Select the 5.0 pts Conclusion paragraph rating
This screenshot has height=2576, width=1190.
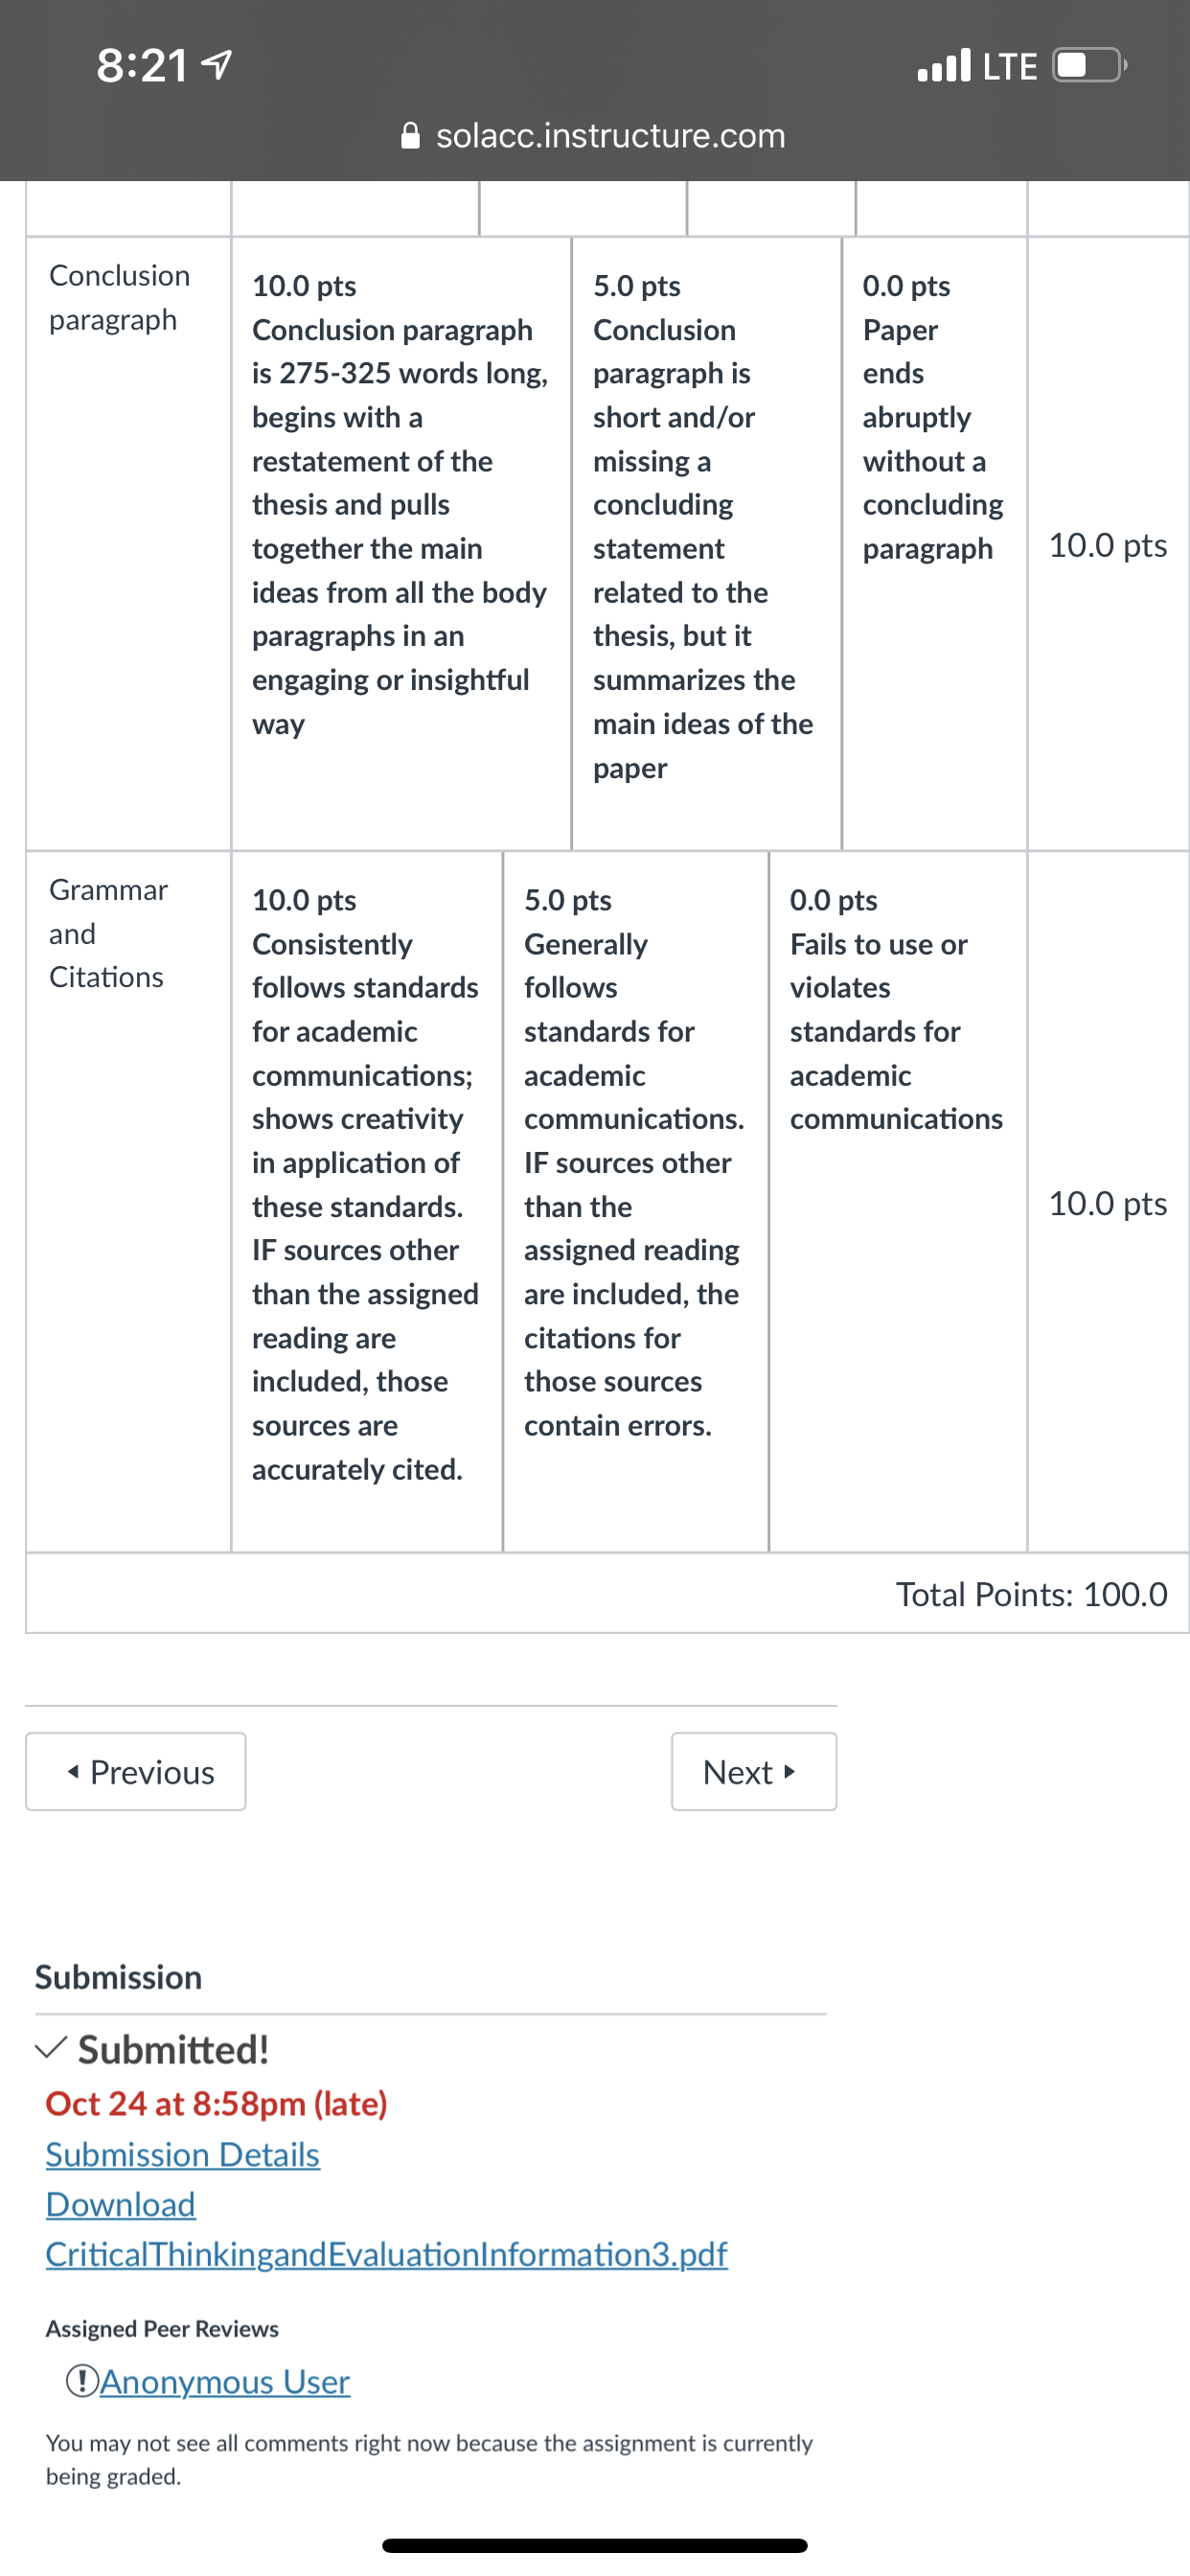[706, 543]
